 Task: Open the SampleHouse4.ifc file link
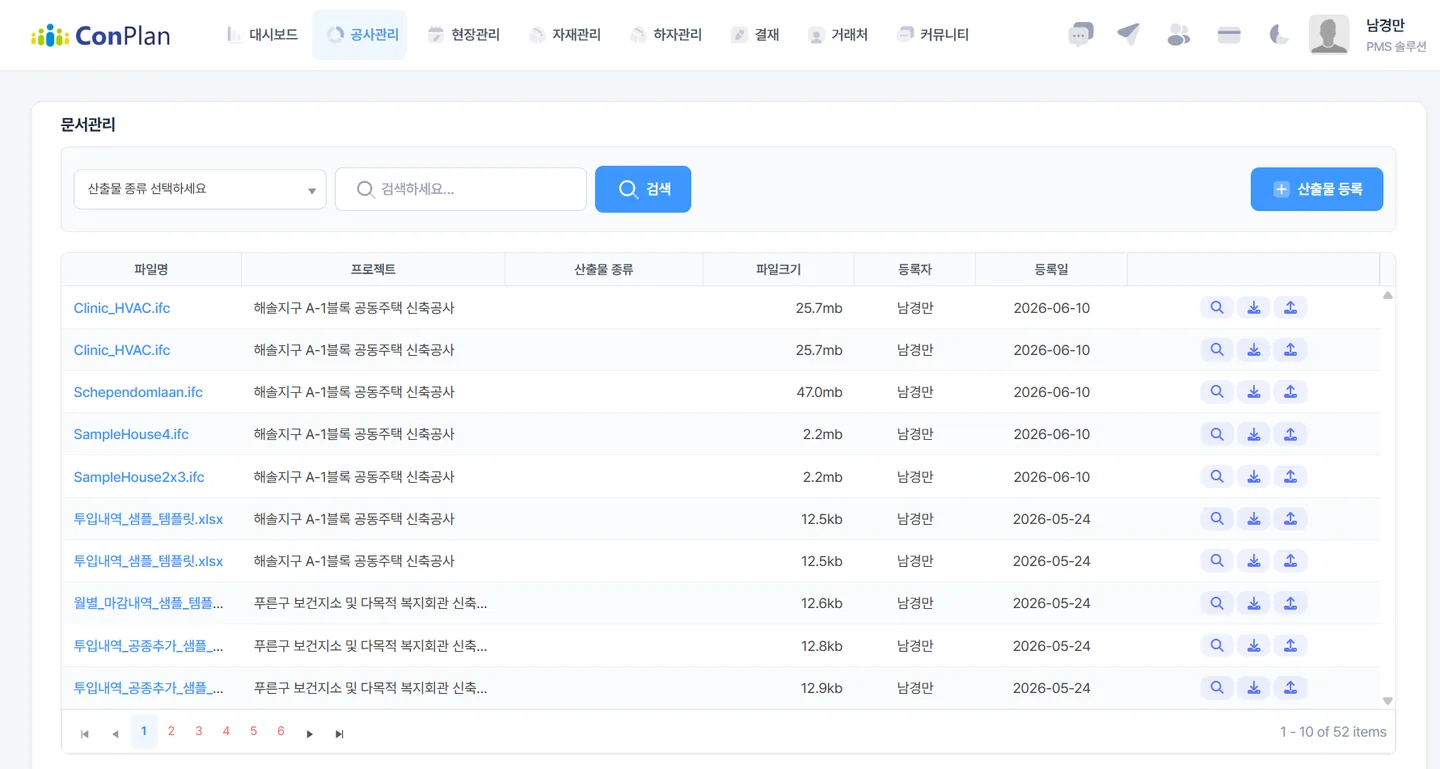point(131,434)
